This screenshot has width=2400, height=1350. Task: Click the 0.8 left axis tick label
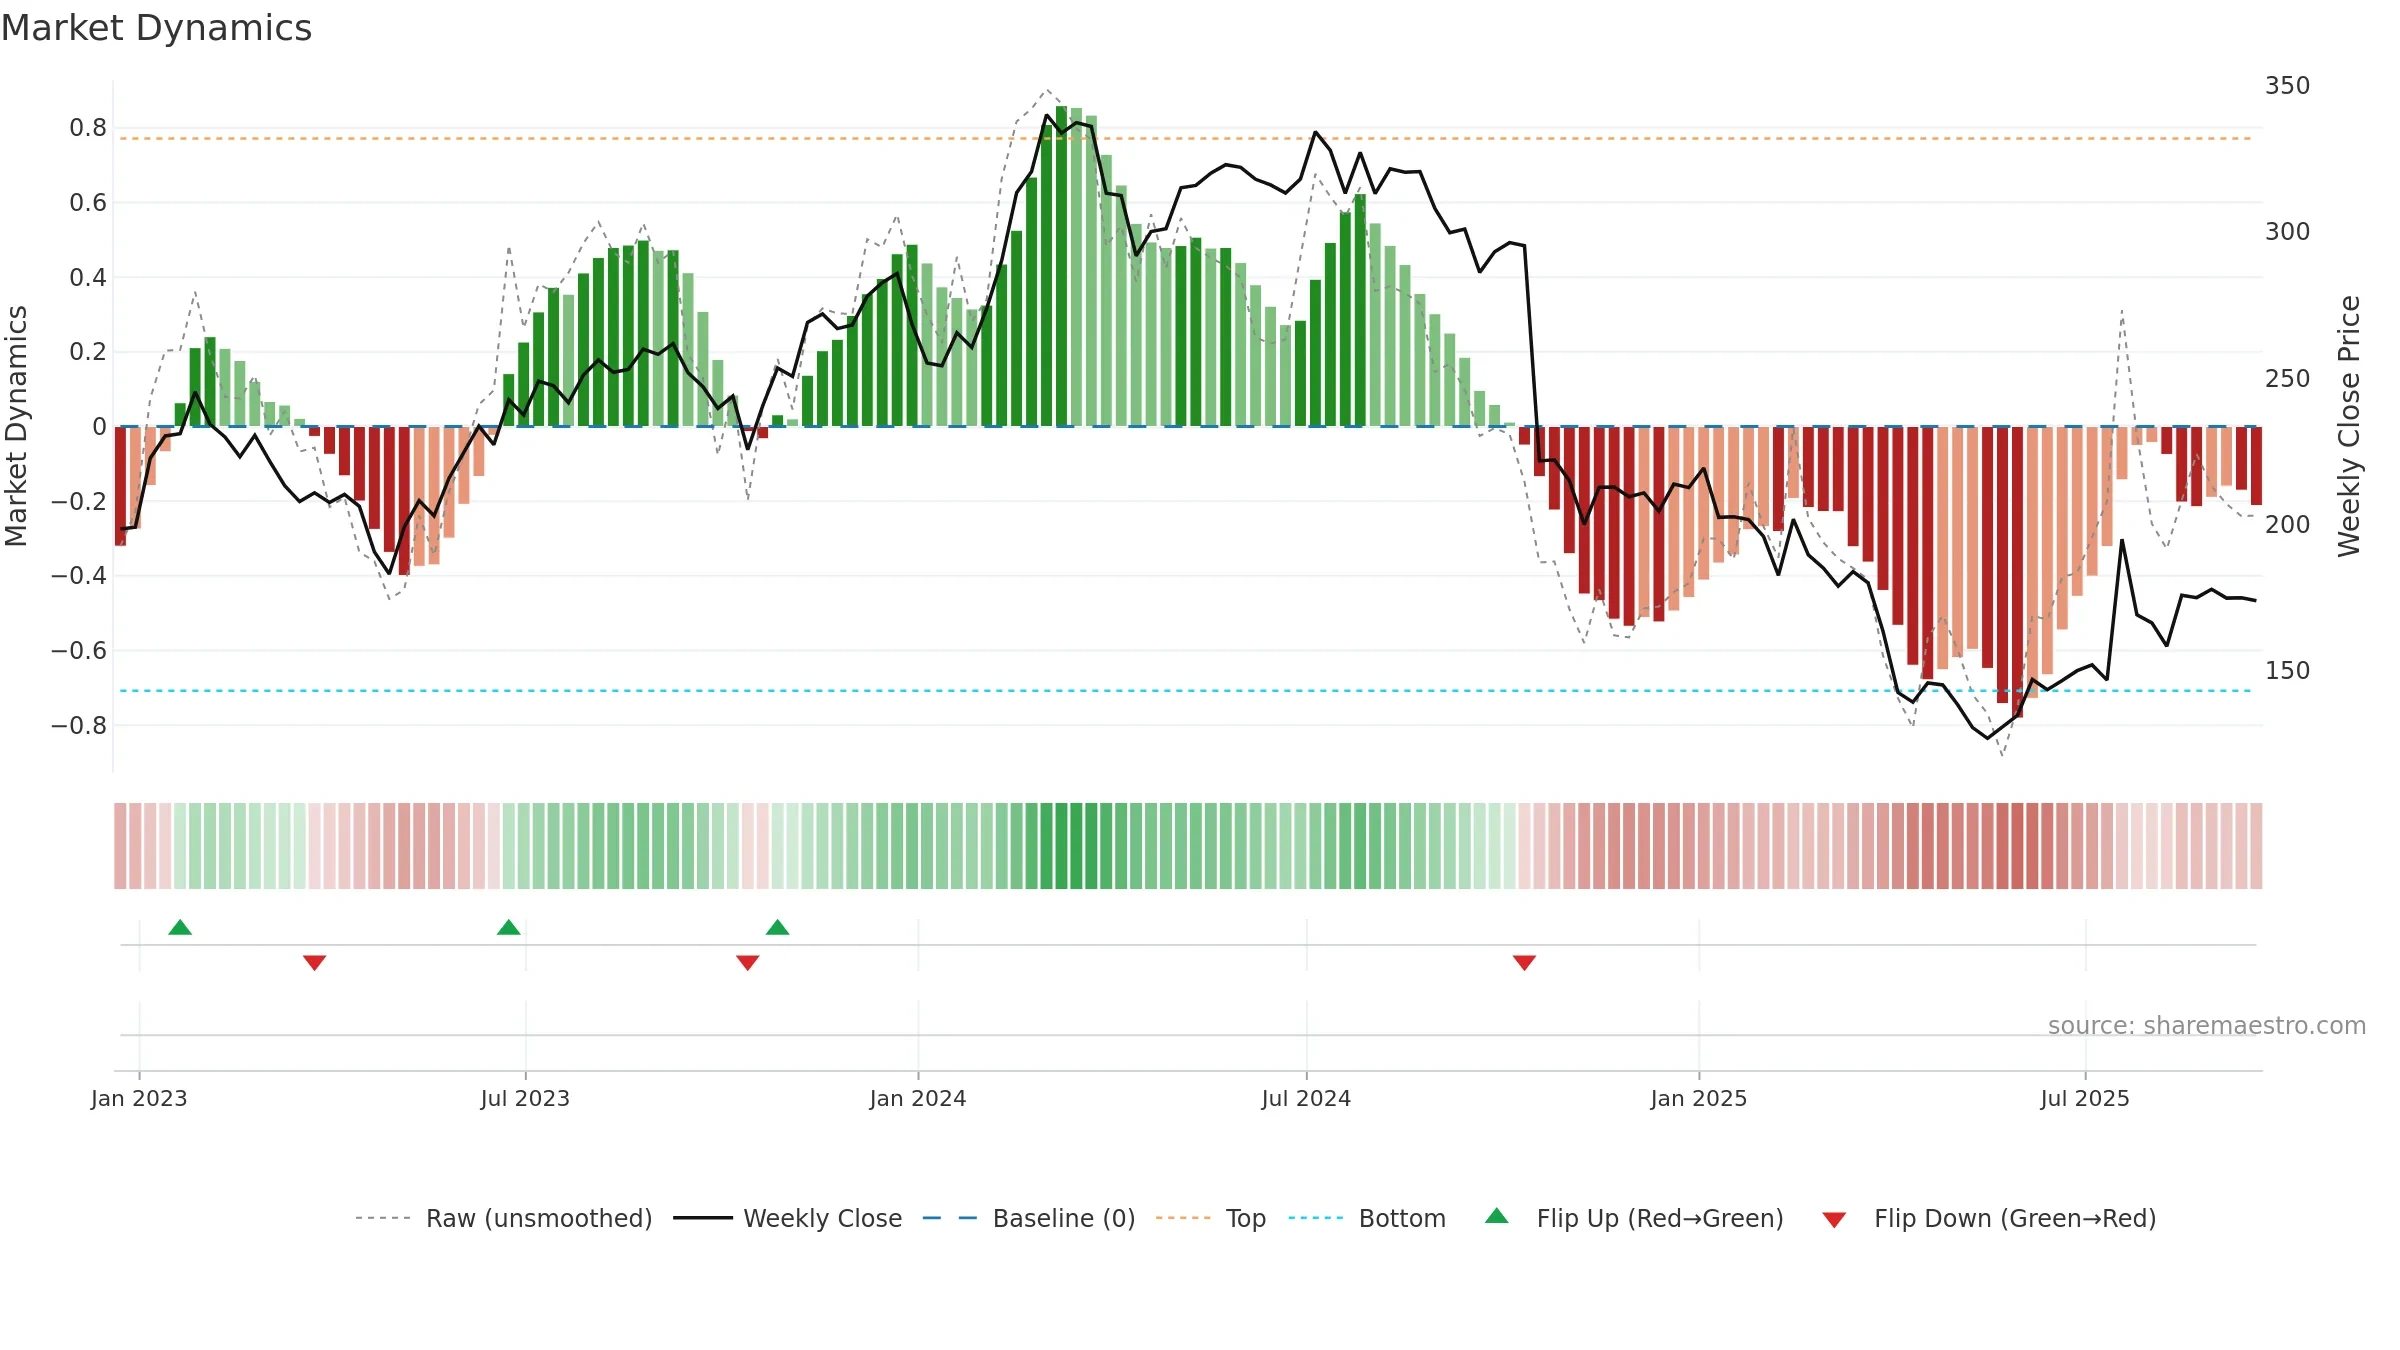(88, 128)
